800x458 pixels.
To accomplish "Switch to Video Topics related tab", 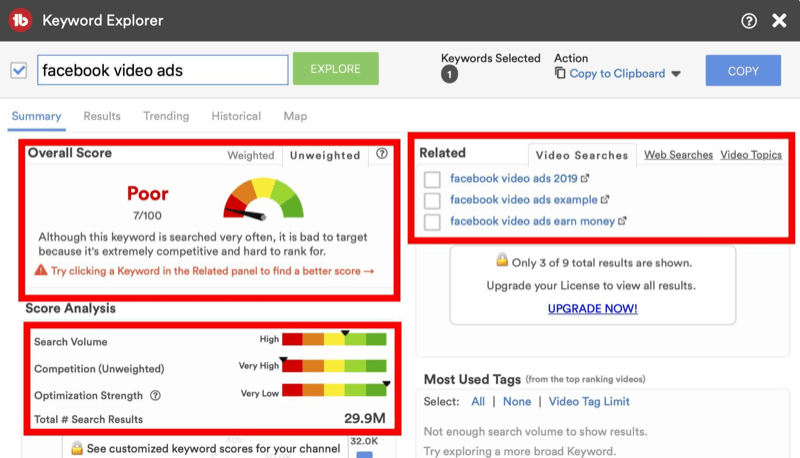I will click(x=751, y=155).
